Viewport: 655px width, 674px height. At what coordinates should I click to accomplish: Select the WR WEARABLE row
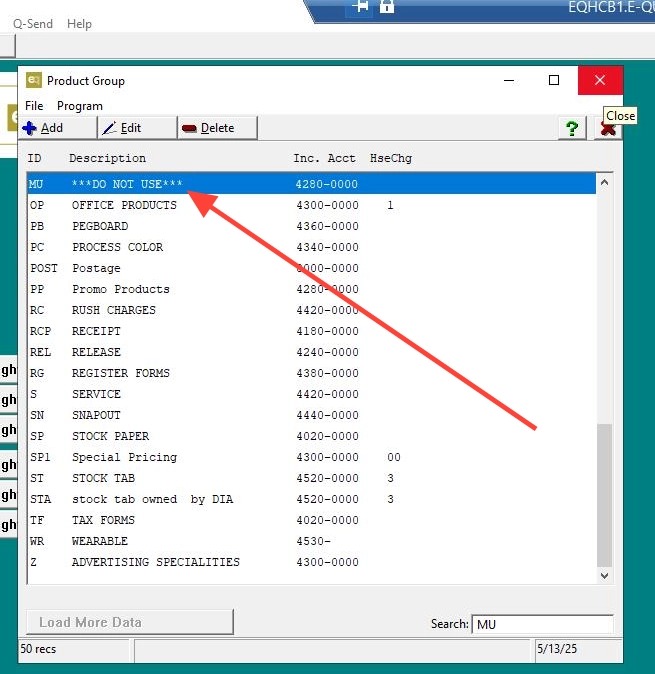(312, 541)
